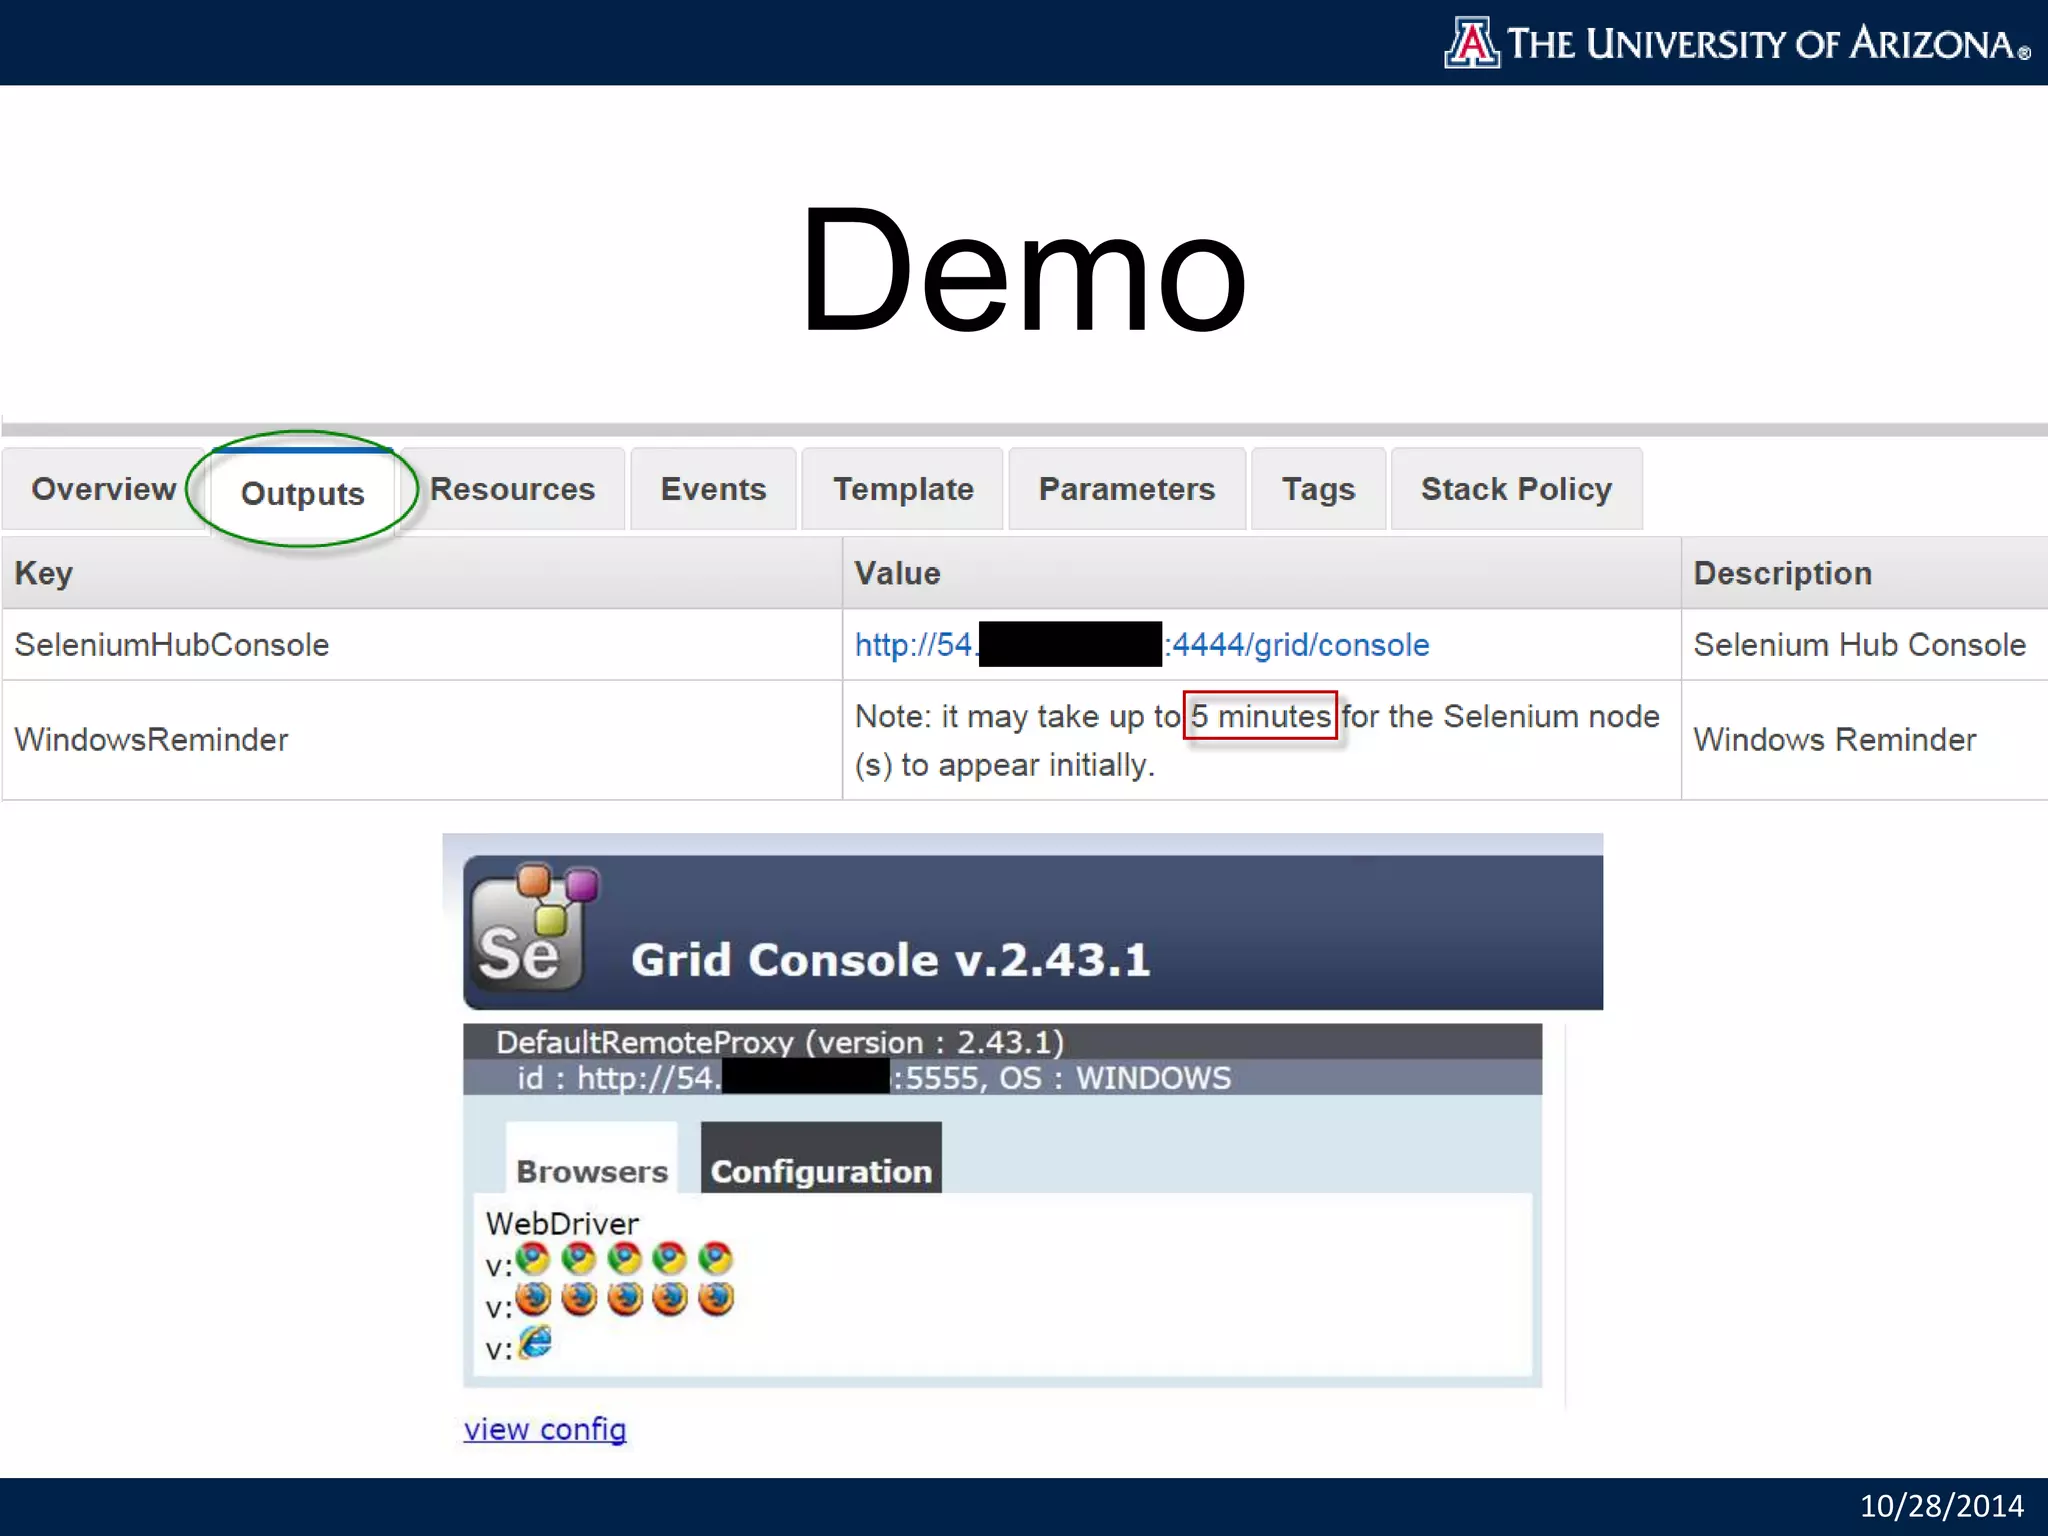Image resolution: width=2048 pixels, height=1536 pixels.
Task: Select the WindowsReminder key cell
Action: click(422, 740)
